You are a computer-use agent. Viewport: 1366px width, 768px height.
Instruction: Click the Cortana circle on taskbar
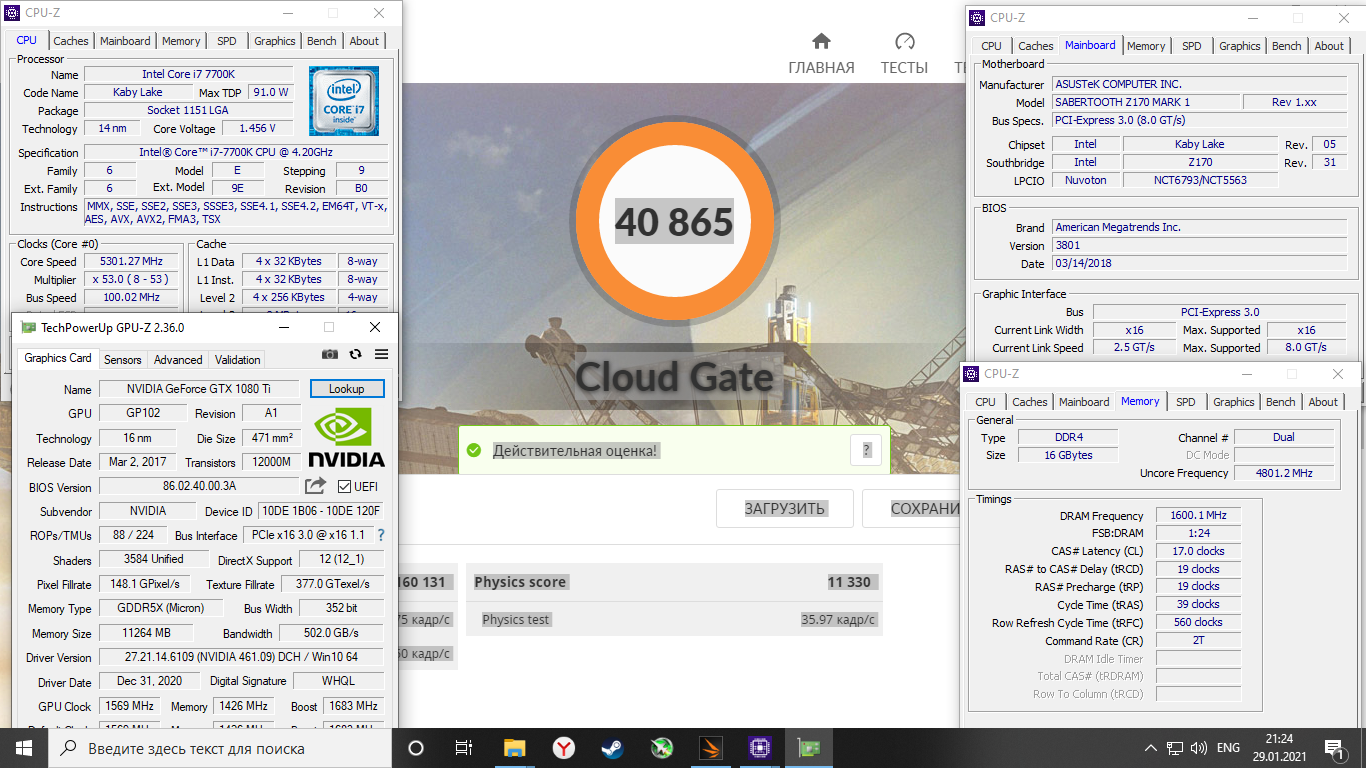[x=416, y=748]
